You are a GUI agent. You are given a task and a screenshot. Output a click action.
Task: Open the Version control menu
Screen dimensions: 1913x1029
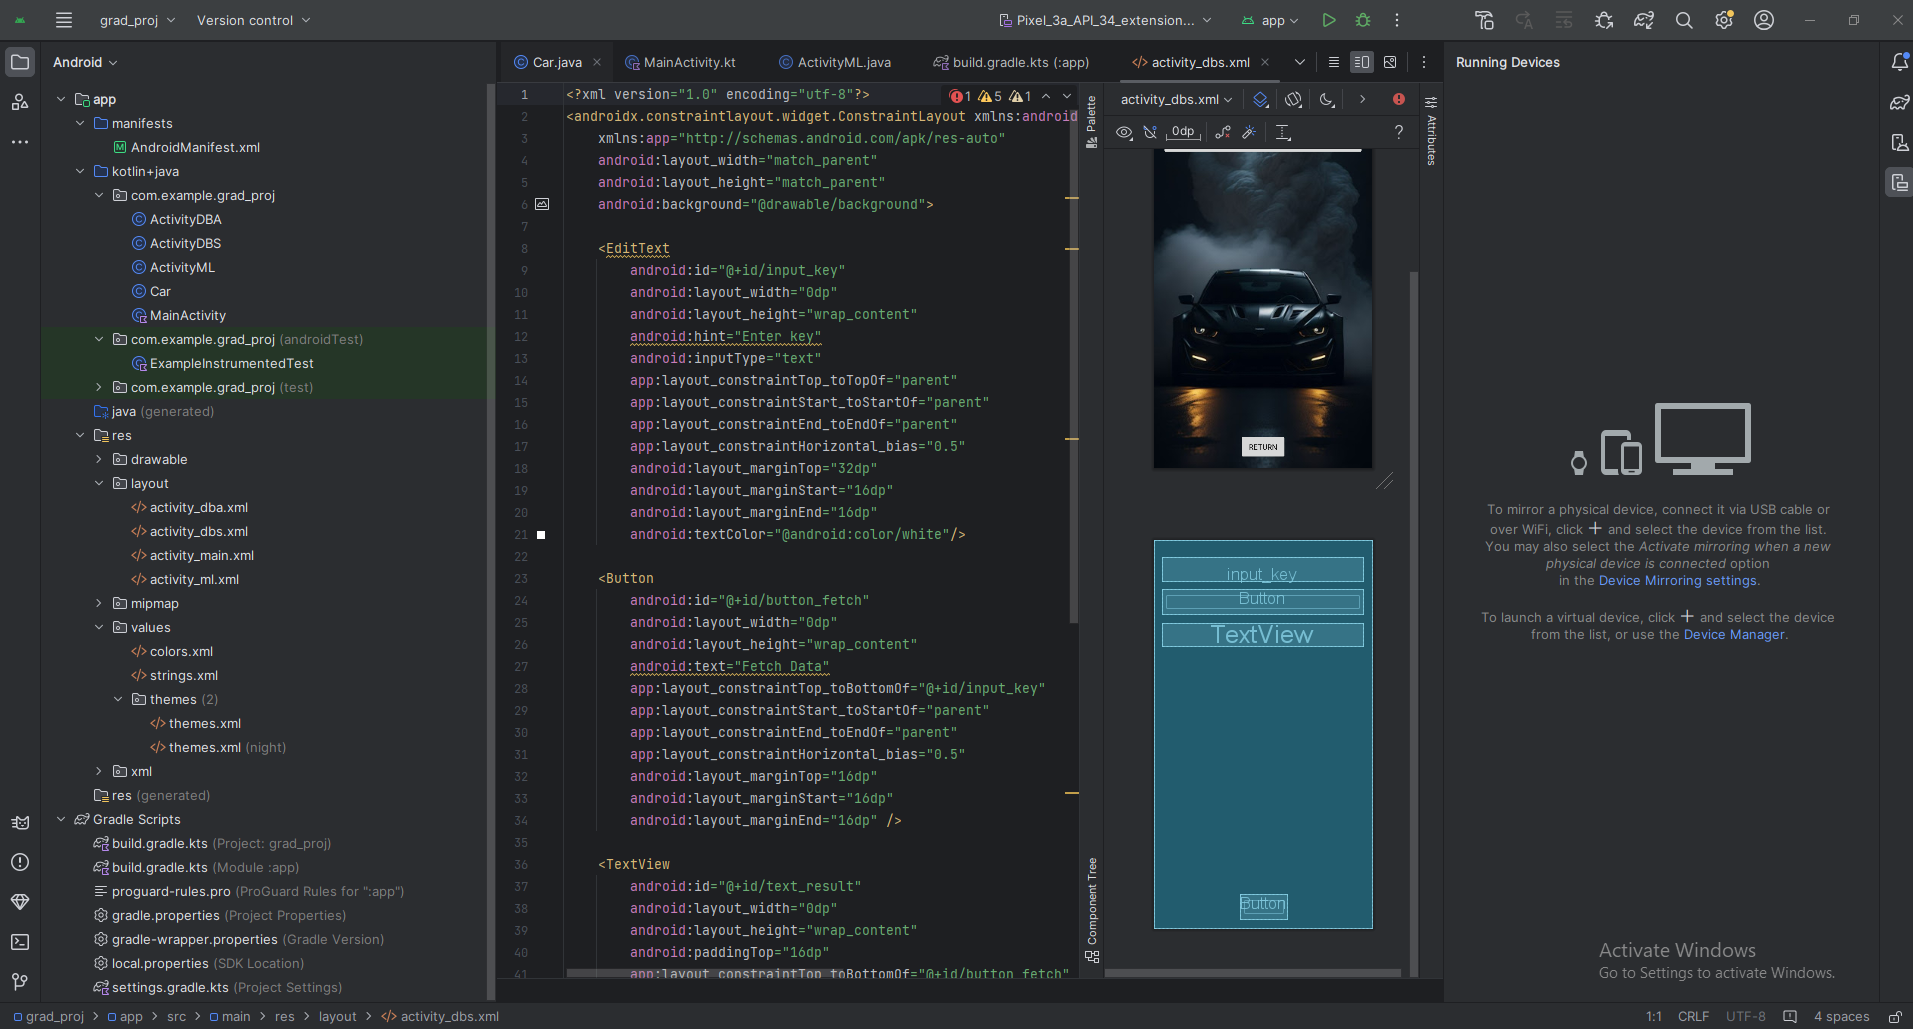tap(253, 20)
